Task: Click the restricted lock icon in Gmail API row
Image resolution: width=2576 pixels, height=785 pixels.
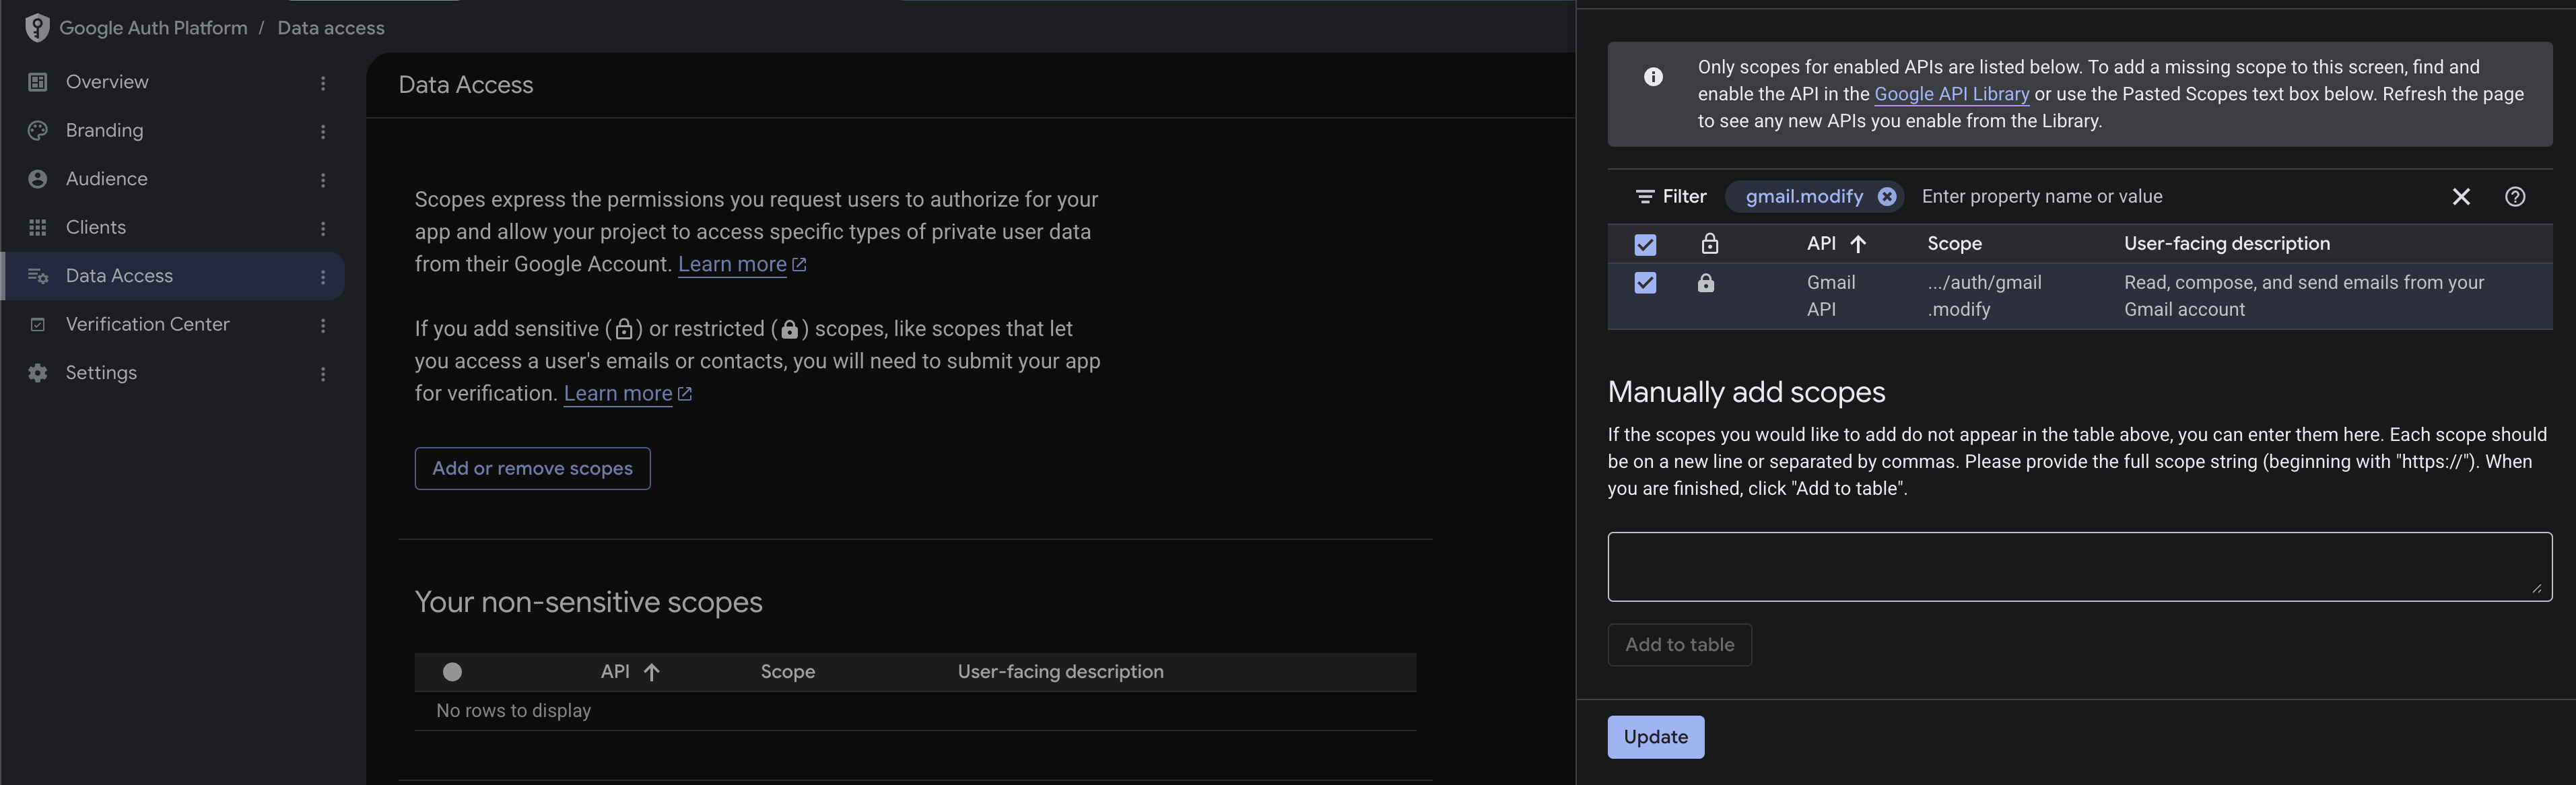Action: point(1706,283)
